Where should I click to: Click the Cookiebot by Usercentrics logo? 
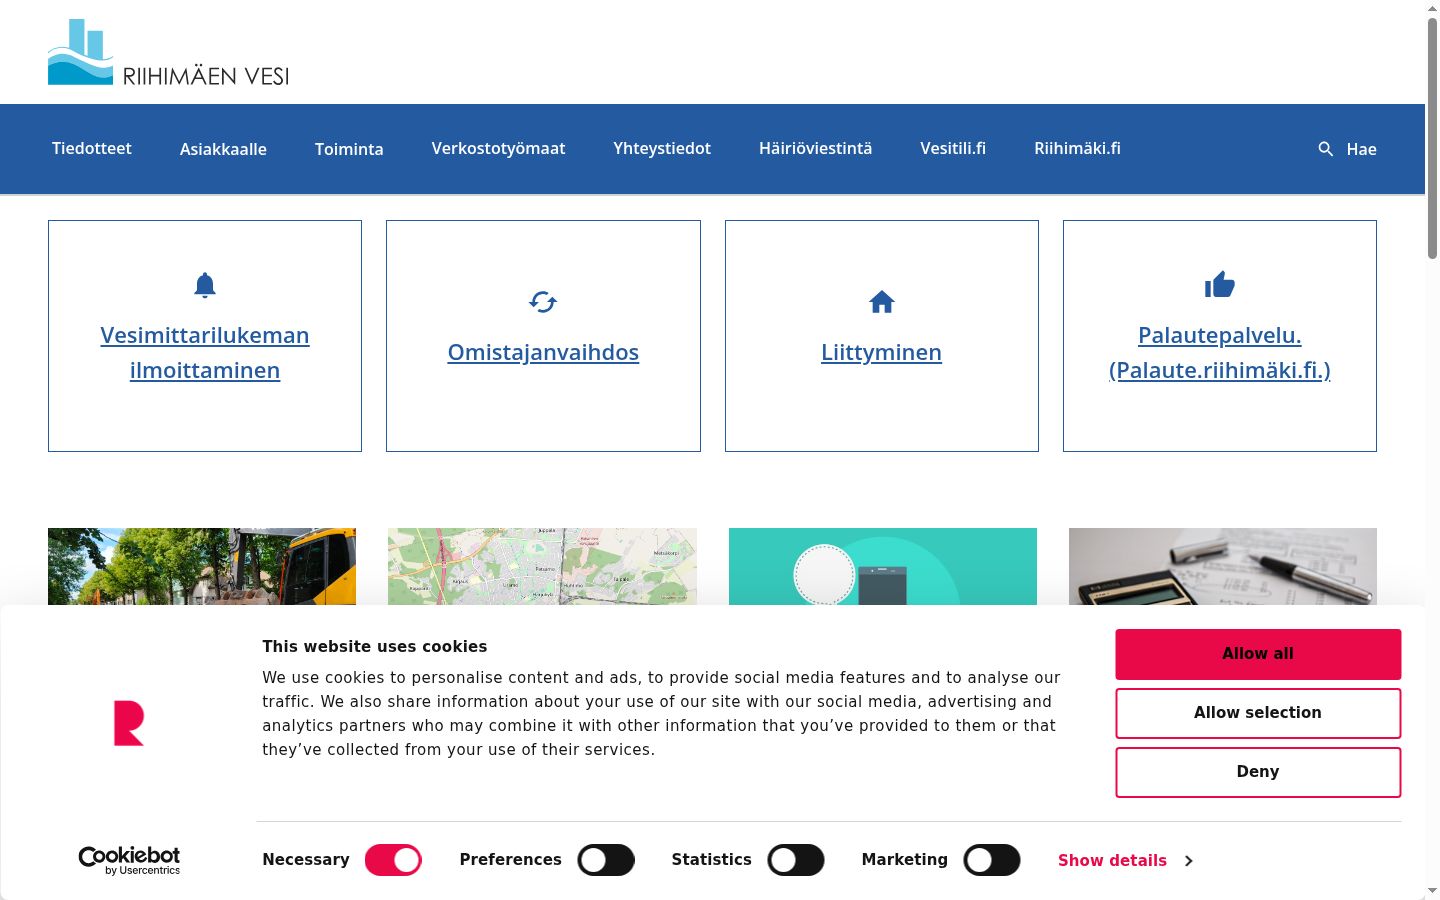[x=129, y=860]
